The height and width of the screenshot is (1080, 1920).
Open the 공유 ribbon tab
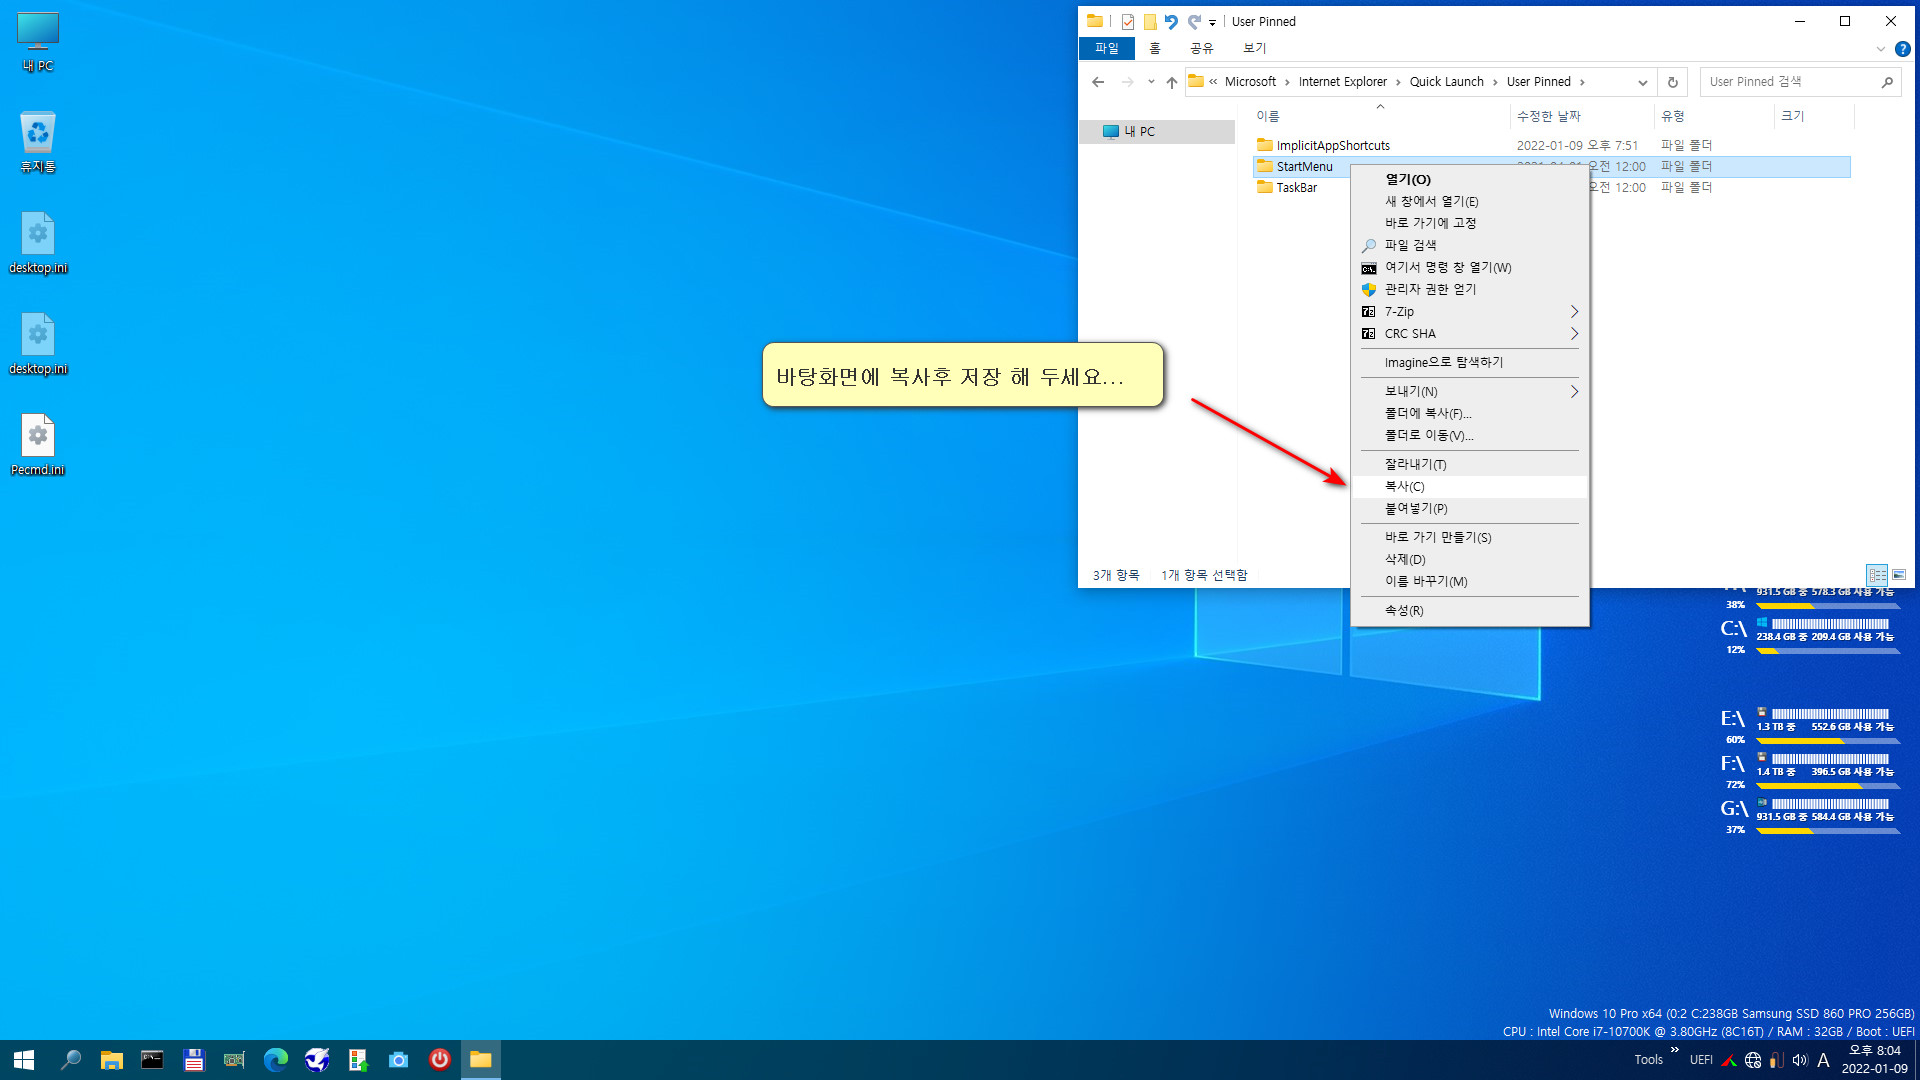point(1201,48)
